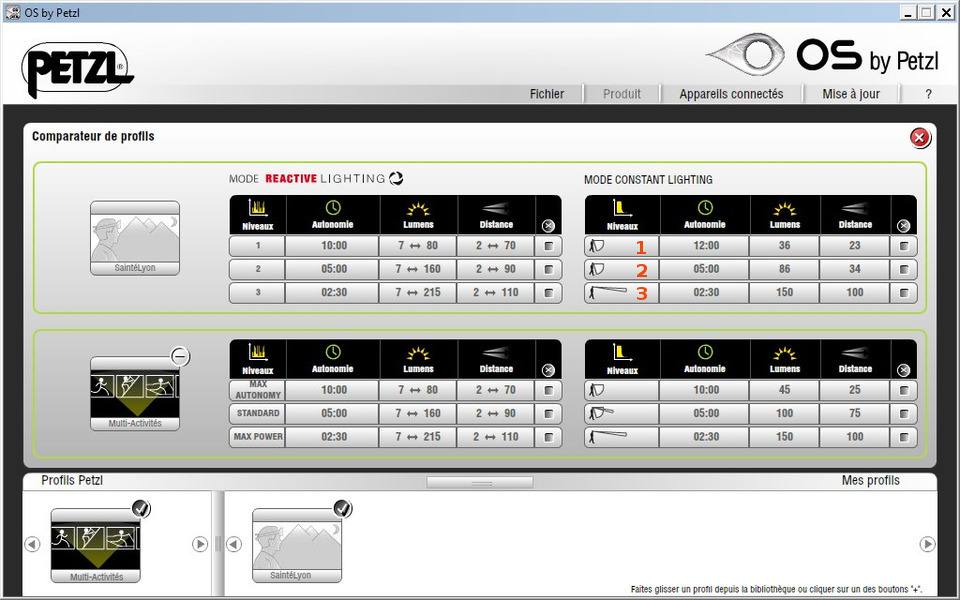Image resolution: width=960 pixels, height=600 pixels.
Task: Check MAX AUTONOMY row checkbox
Action: click(x=549, y=390)
